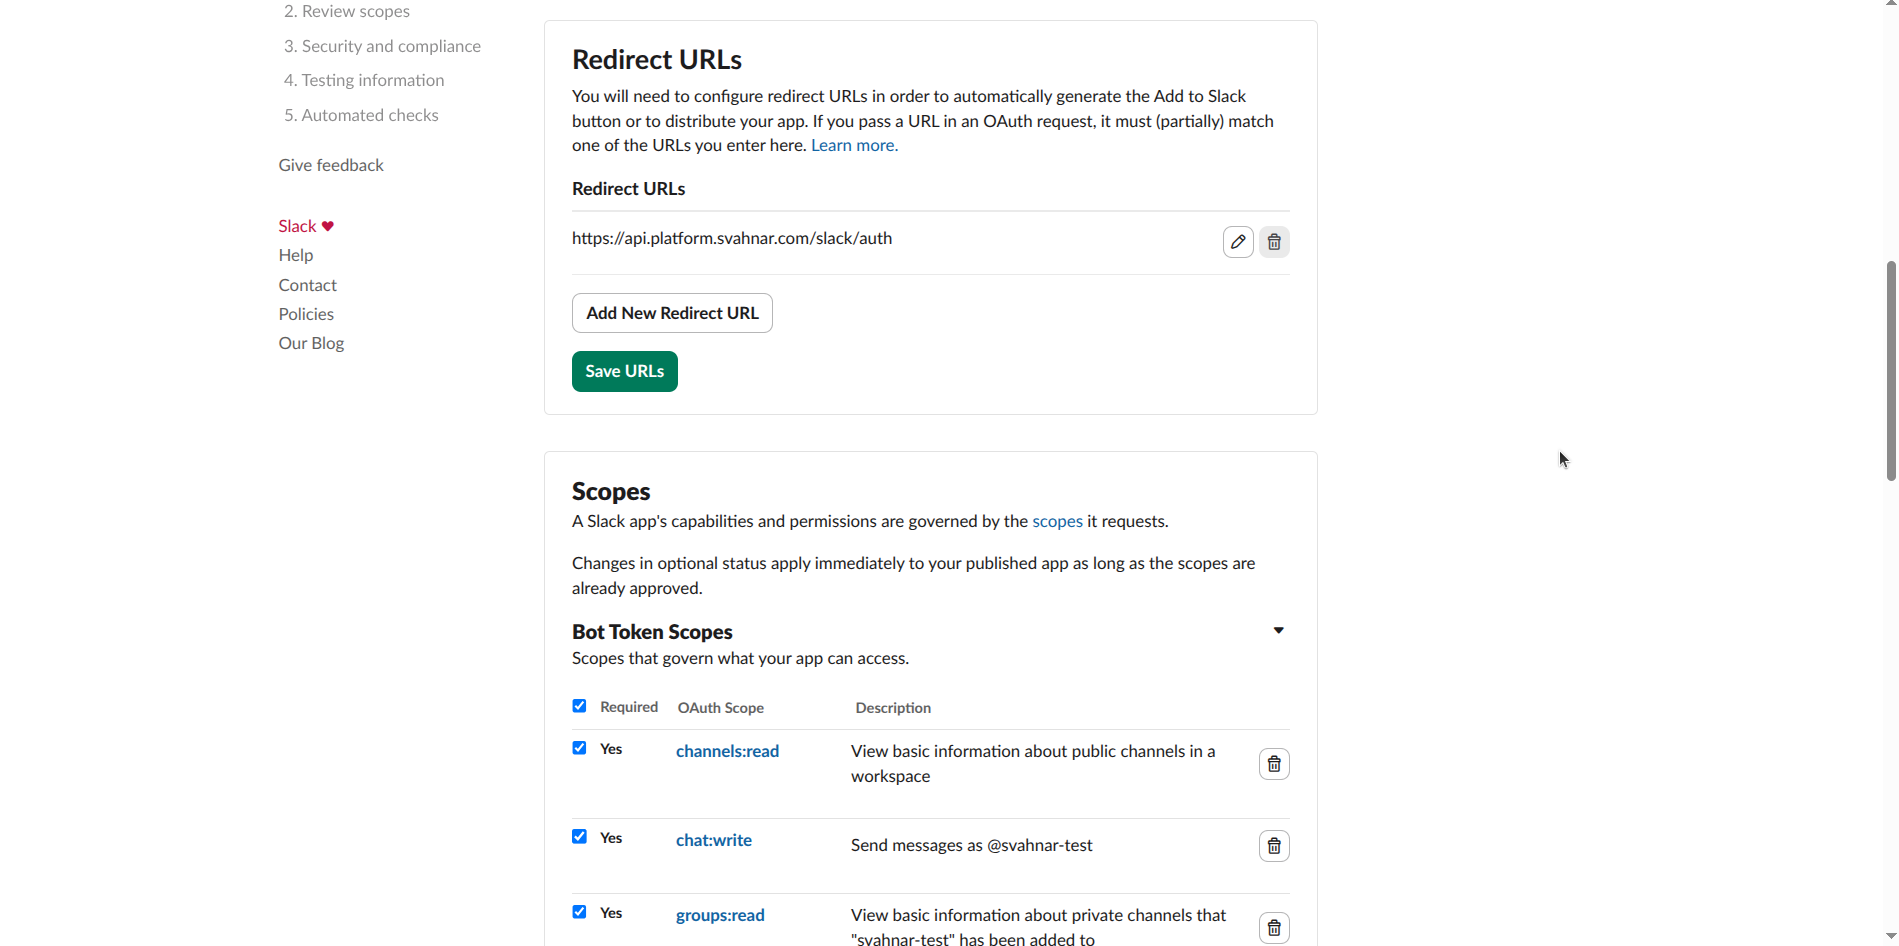Screen dimensions: 1899x946
Task: Uncheck the required box for chat:write
Action: 579,837
